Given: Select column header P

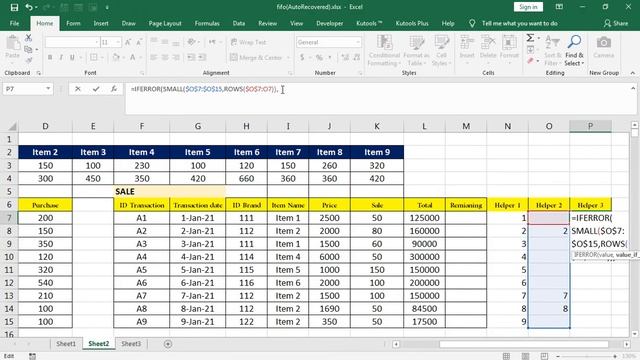Looking at the screenshot, I should [x=590, y=126].
